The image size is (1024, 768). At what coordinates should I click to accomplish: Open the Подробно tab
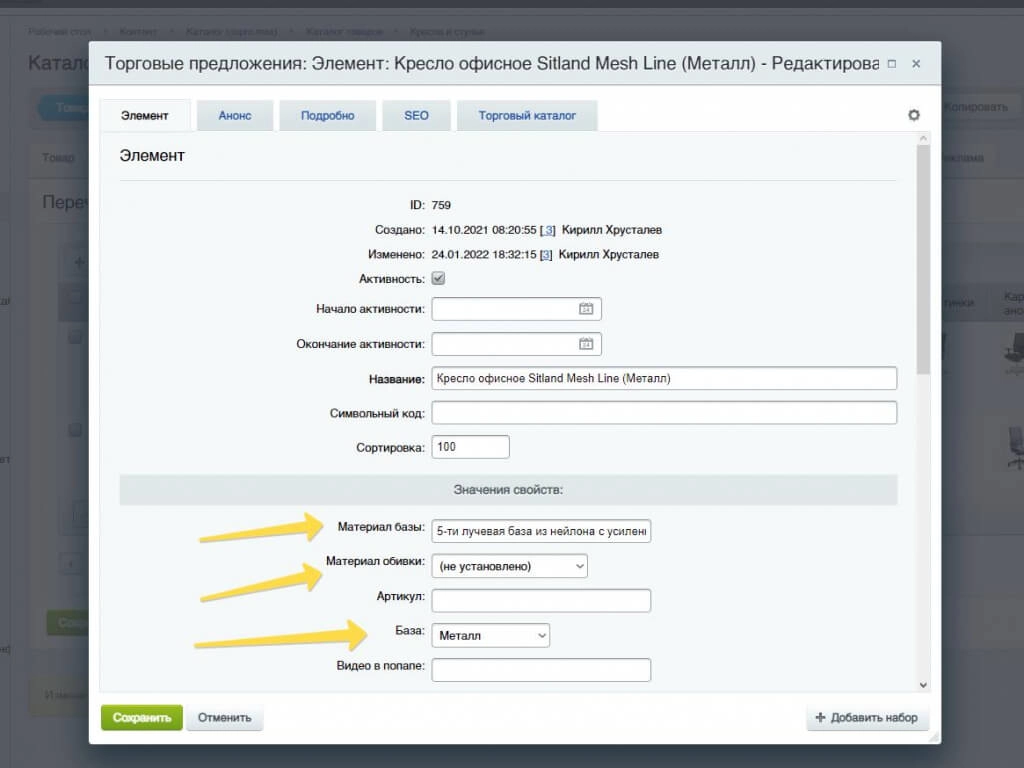click(328, 116)
